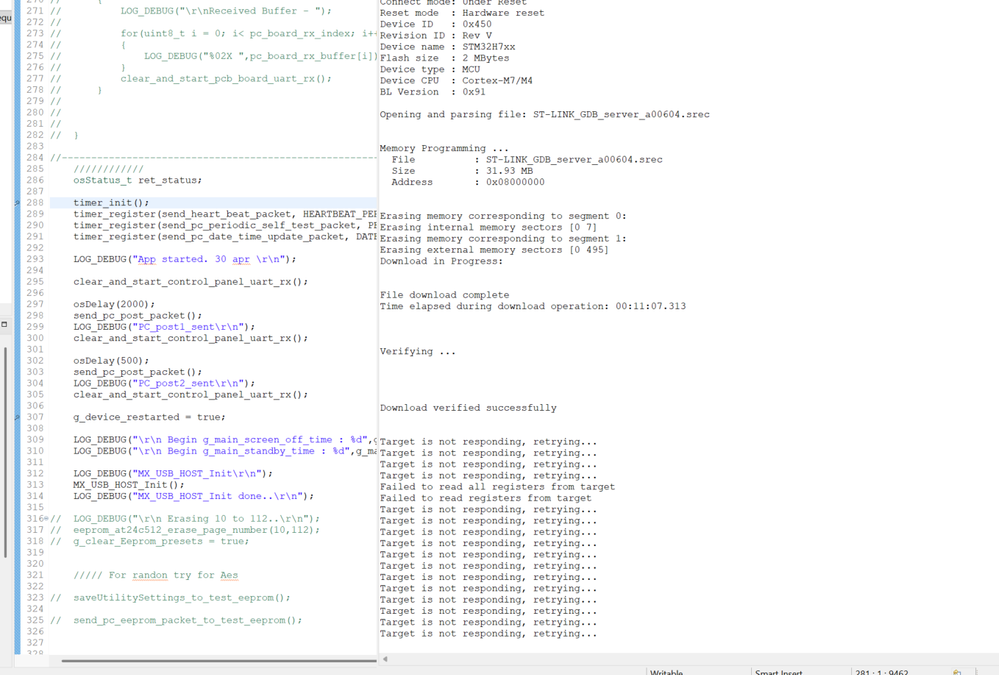Click the annotation marker beside line 307
The width and height of the screenshot is (999, 675).
(18, 417)
